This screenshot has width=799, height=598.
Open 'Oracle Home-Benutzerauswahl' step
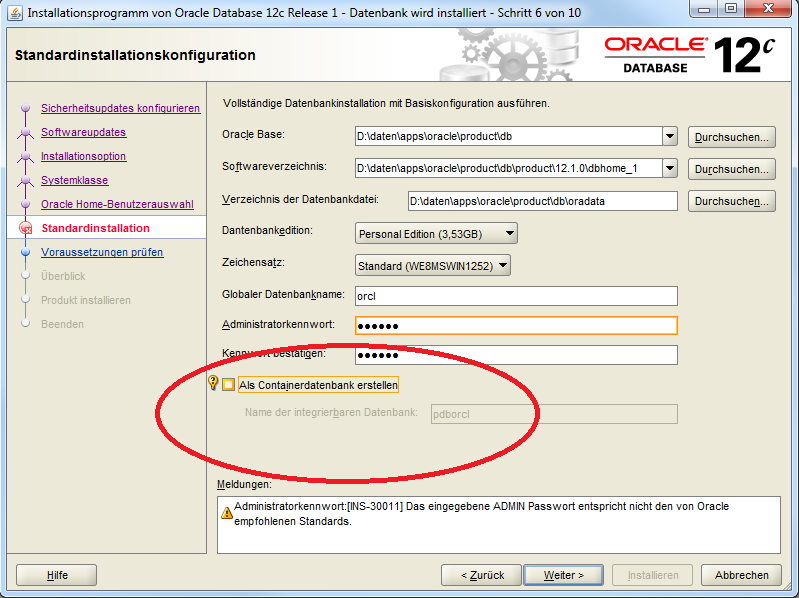117,204
